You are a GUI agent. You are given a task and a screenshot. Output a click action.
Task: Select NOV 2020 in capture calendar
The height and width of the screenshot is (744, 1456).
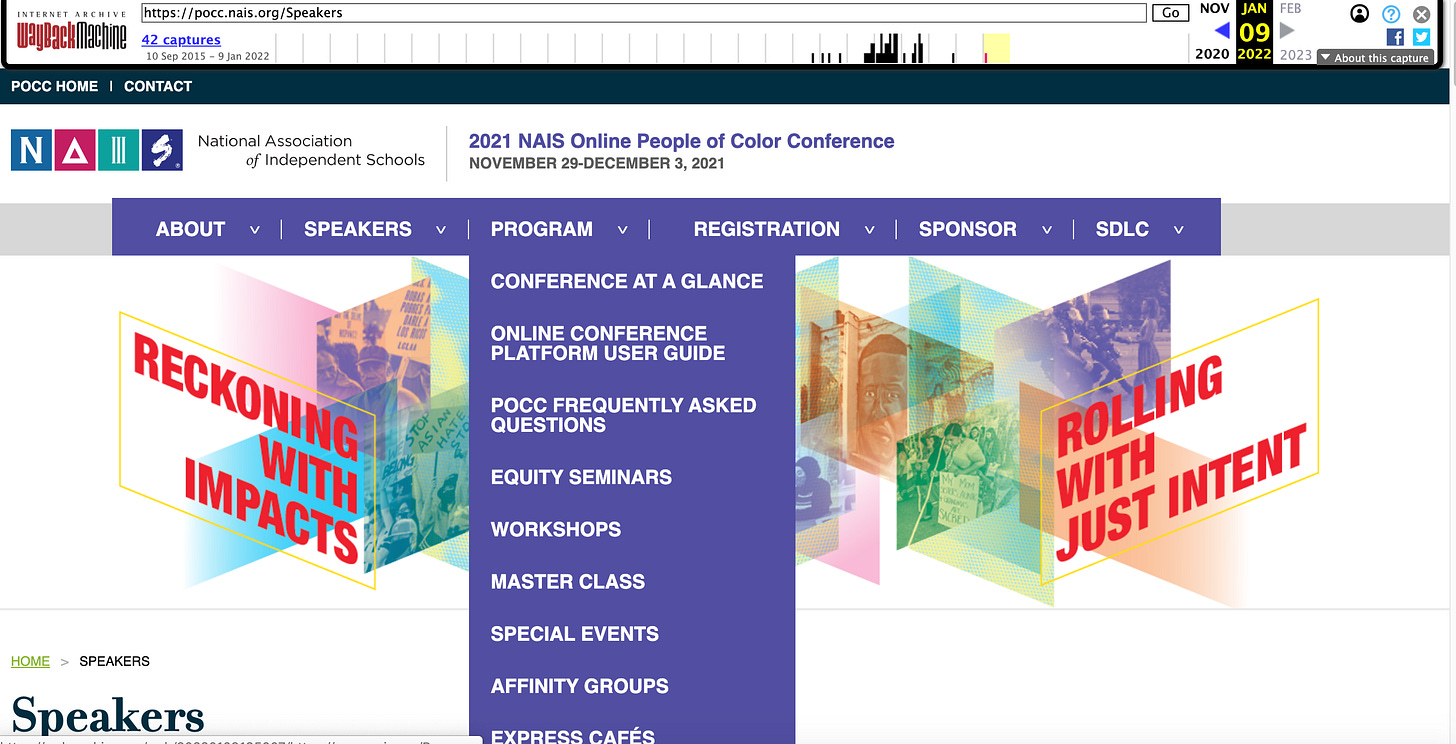1213,31
